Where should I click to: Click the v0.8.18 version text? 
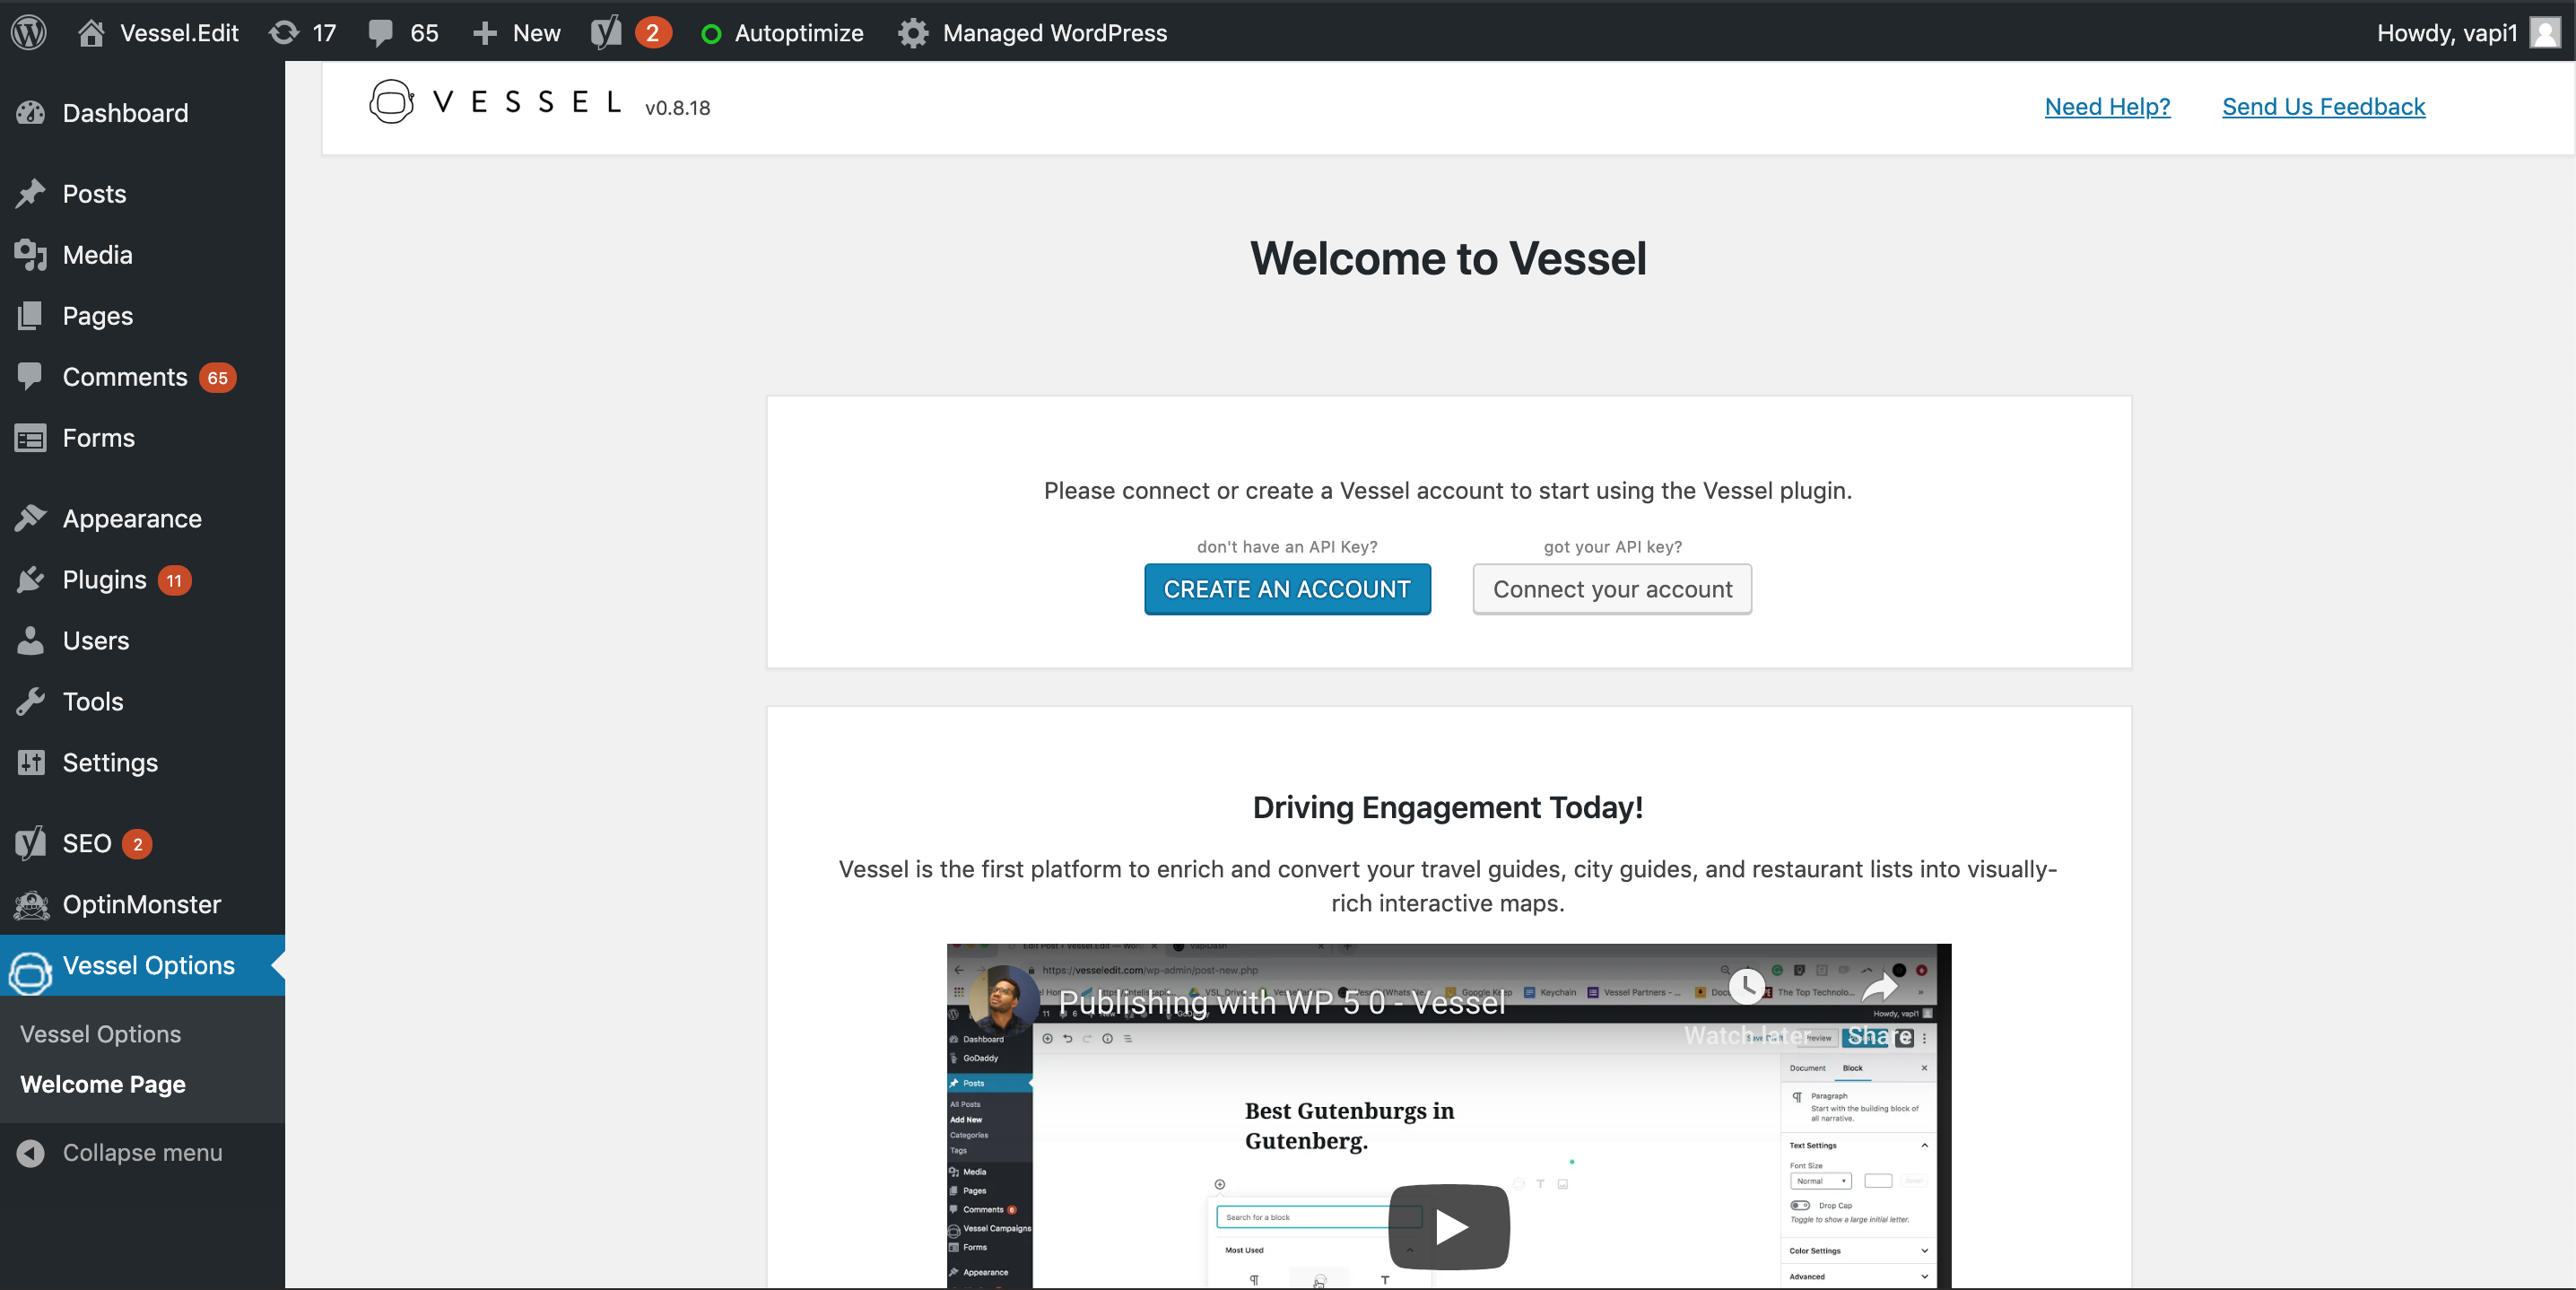677,108
